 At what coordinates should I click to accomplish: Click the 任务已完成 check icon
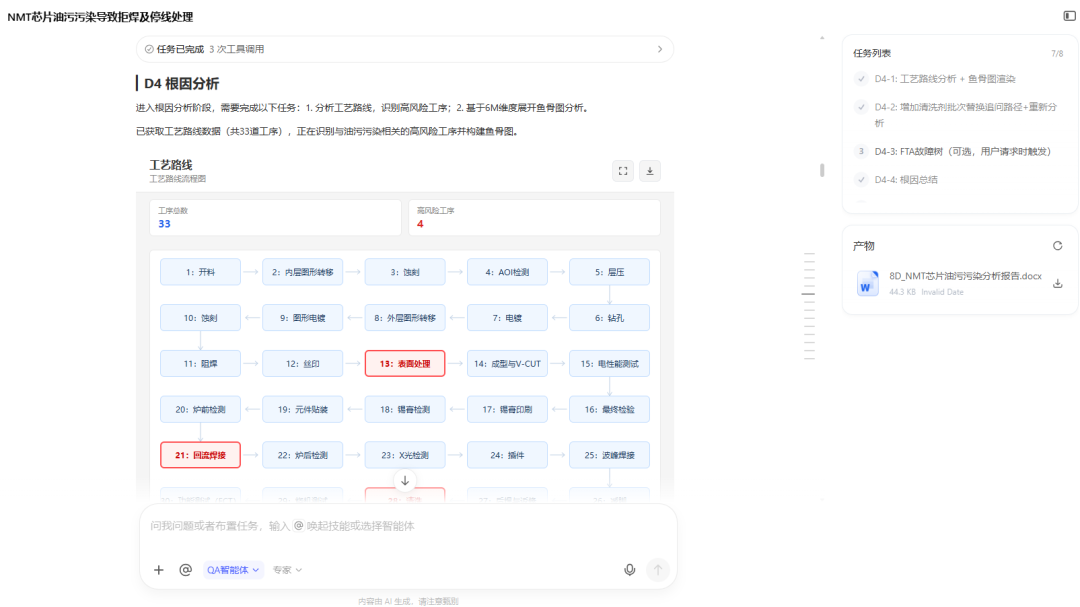pos(149,49)
